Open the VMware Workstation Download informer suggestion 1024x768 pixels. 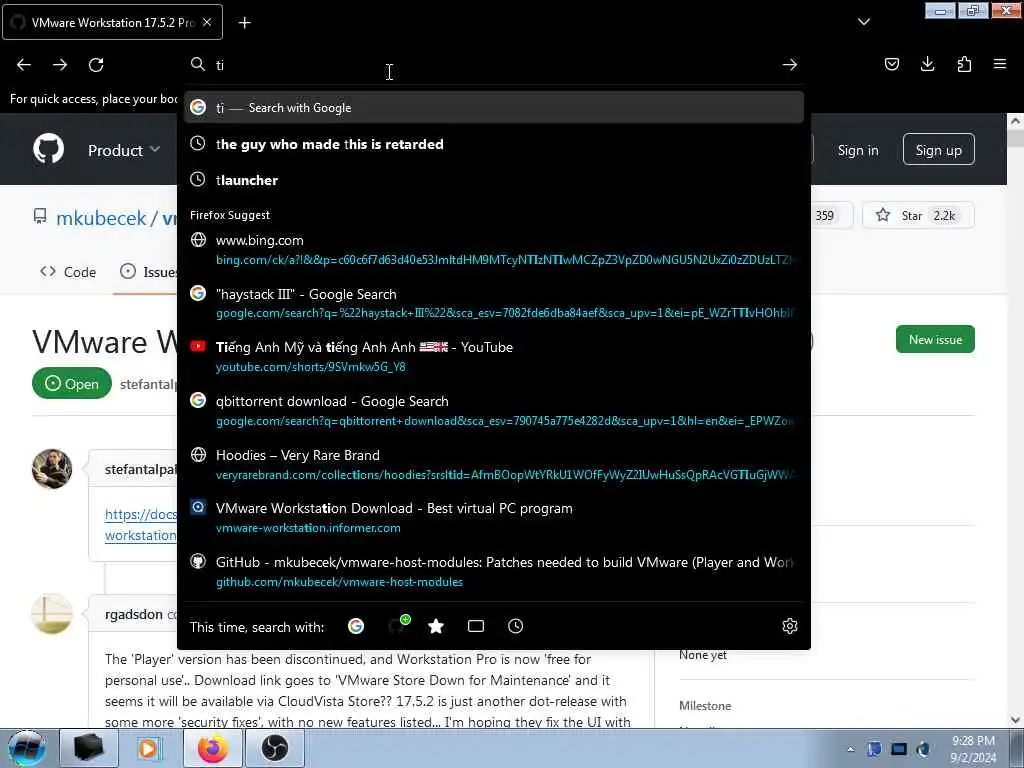point(494,518)
